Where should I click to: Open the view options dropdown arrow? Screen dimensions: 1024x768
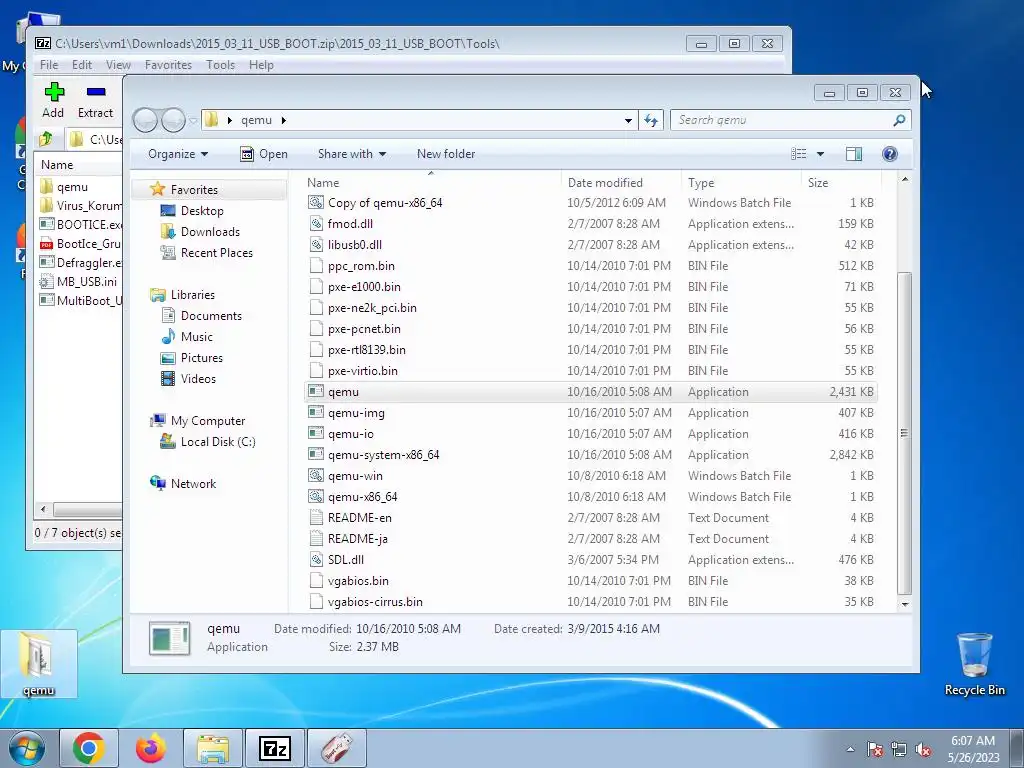[820, 154]
